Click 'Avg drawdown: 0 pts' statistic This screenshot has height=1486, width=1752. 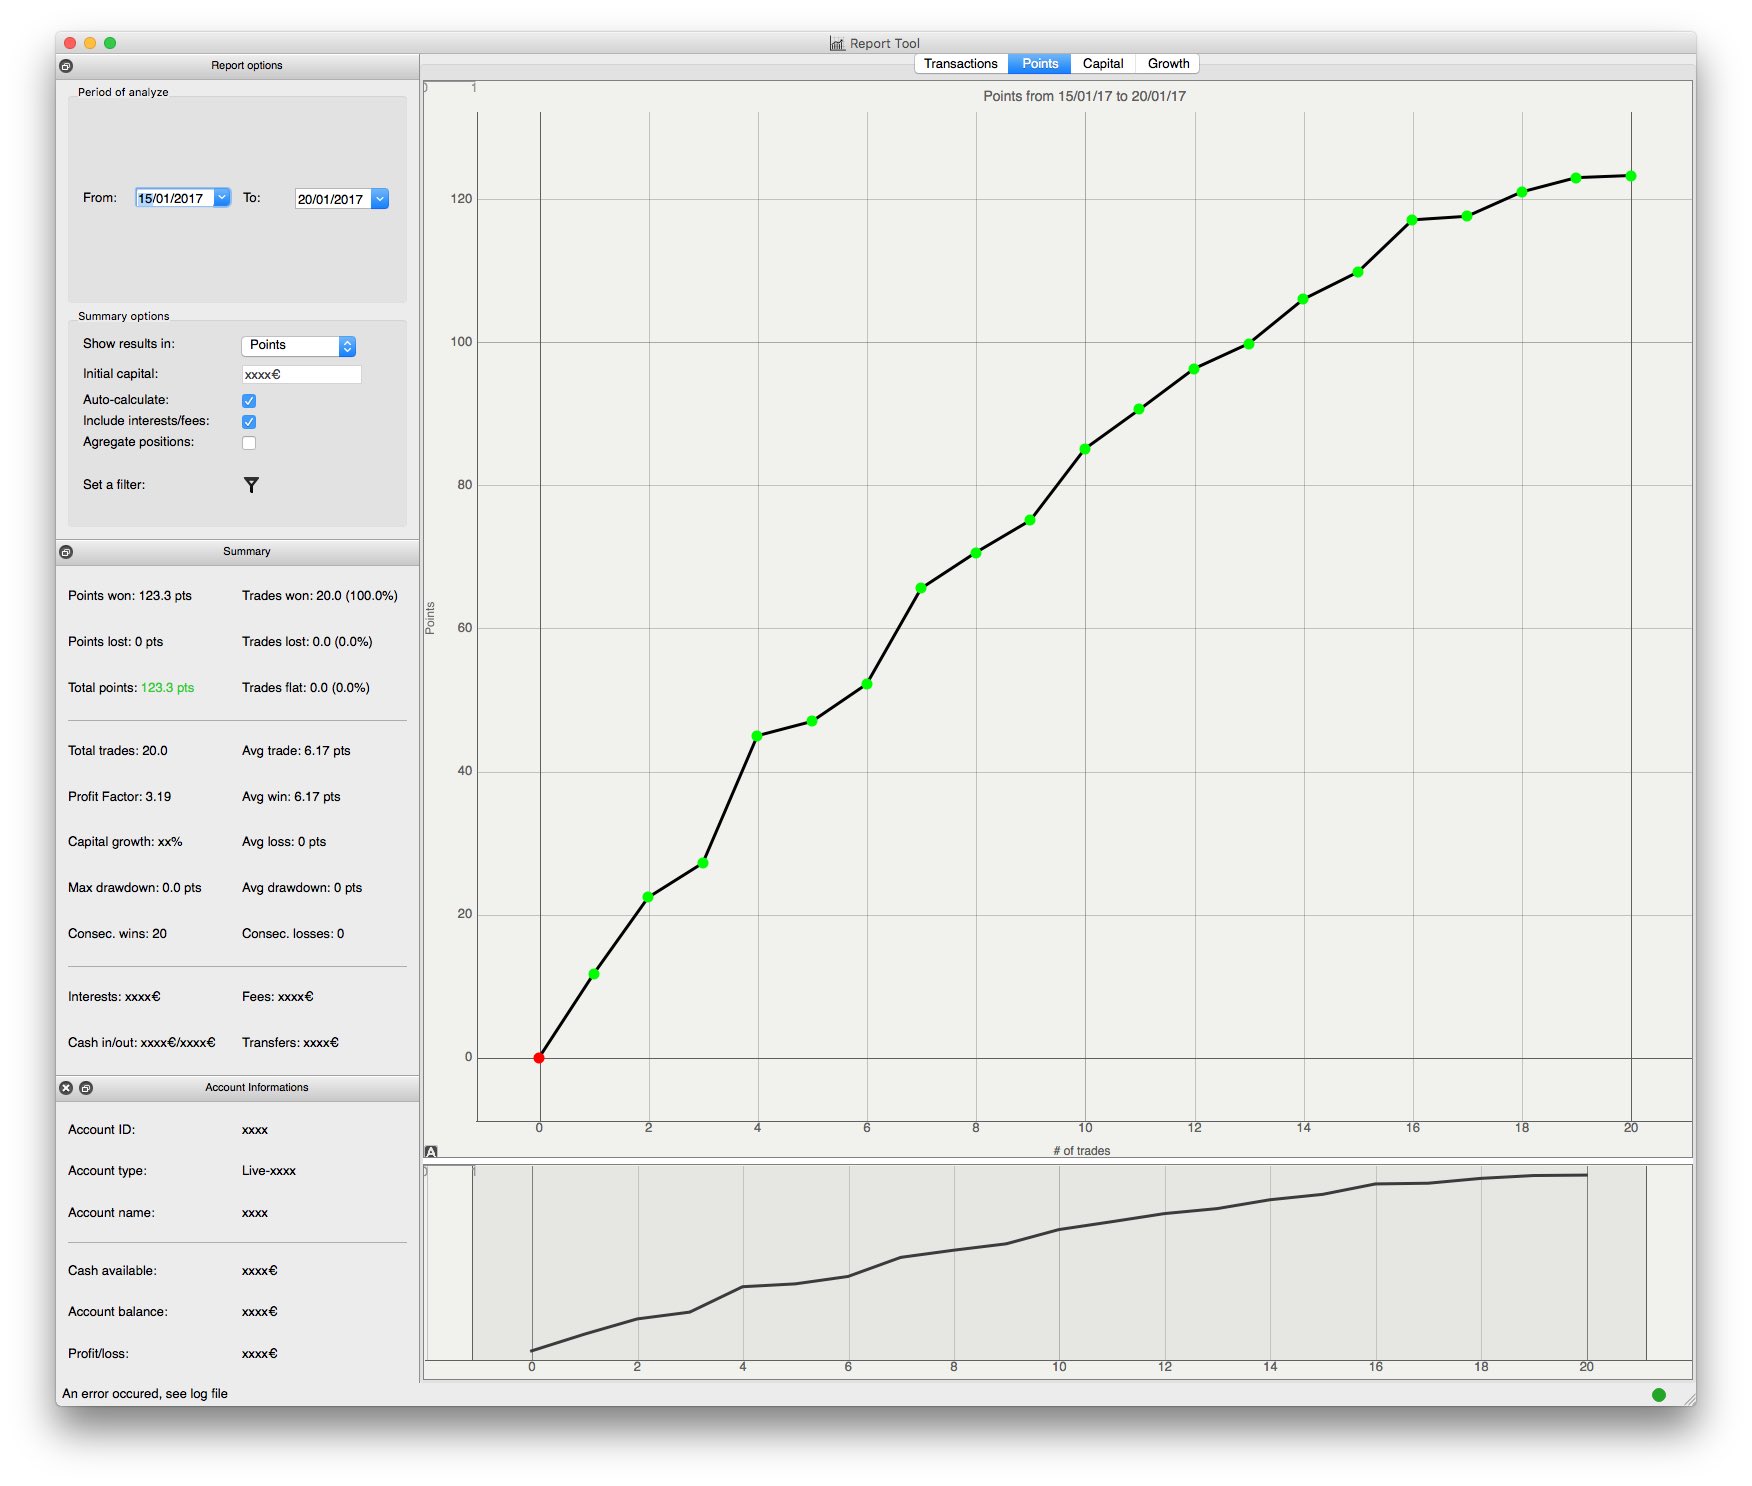[x=302, y=888]
